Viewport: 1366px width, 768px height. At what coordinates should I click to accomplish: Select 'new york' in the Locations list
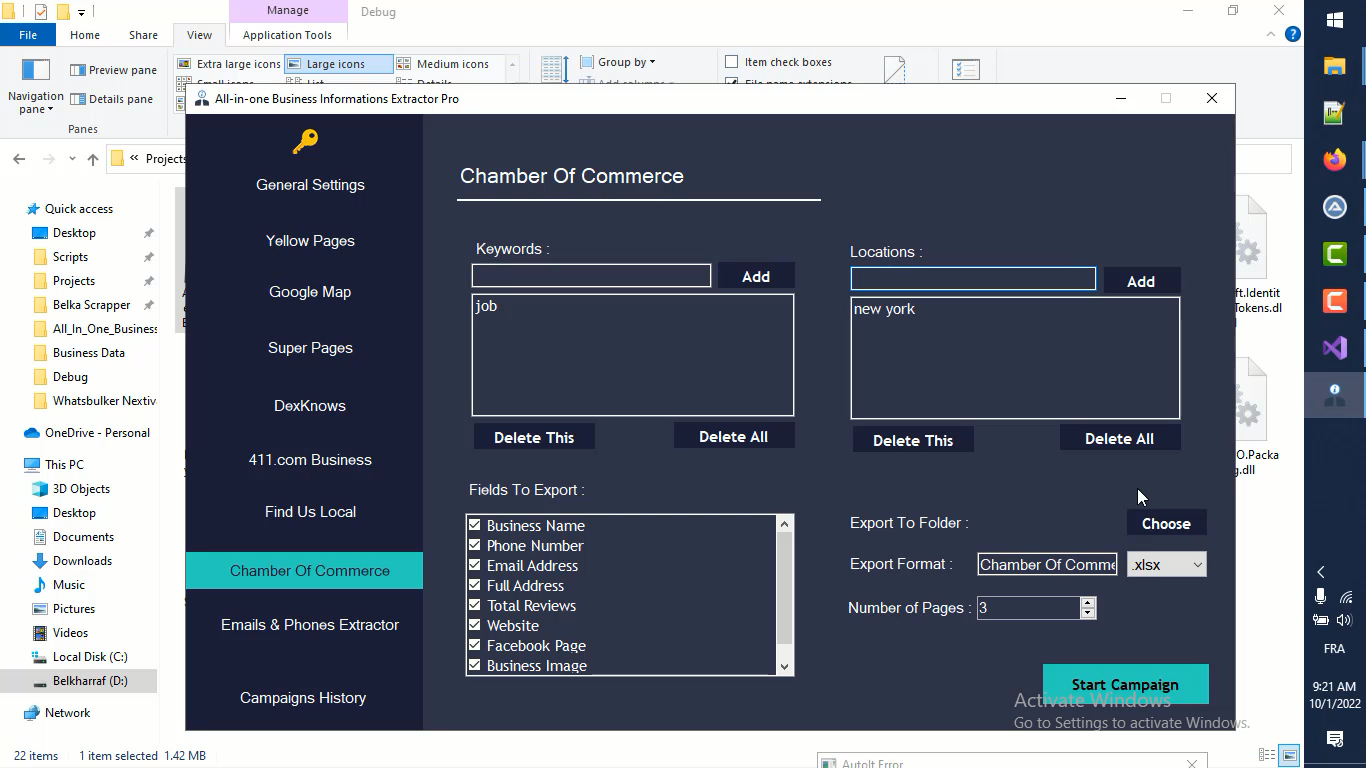(884, 309)
